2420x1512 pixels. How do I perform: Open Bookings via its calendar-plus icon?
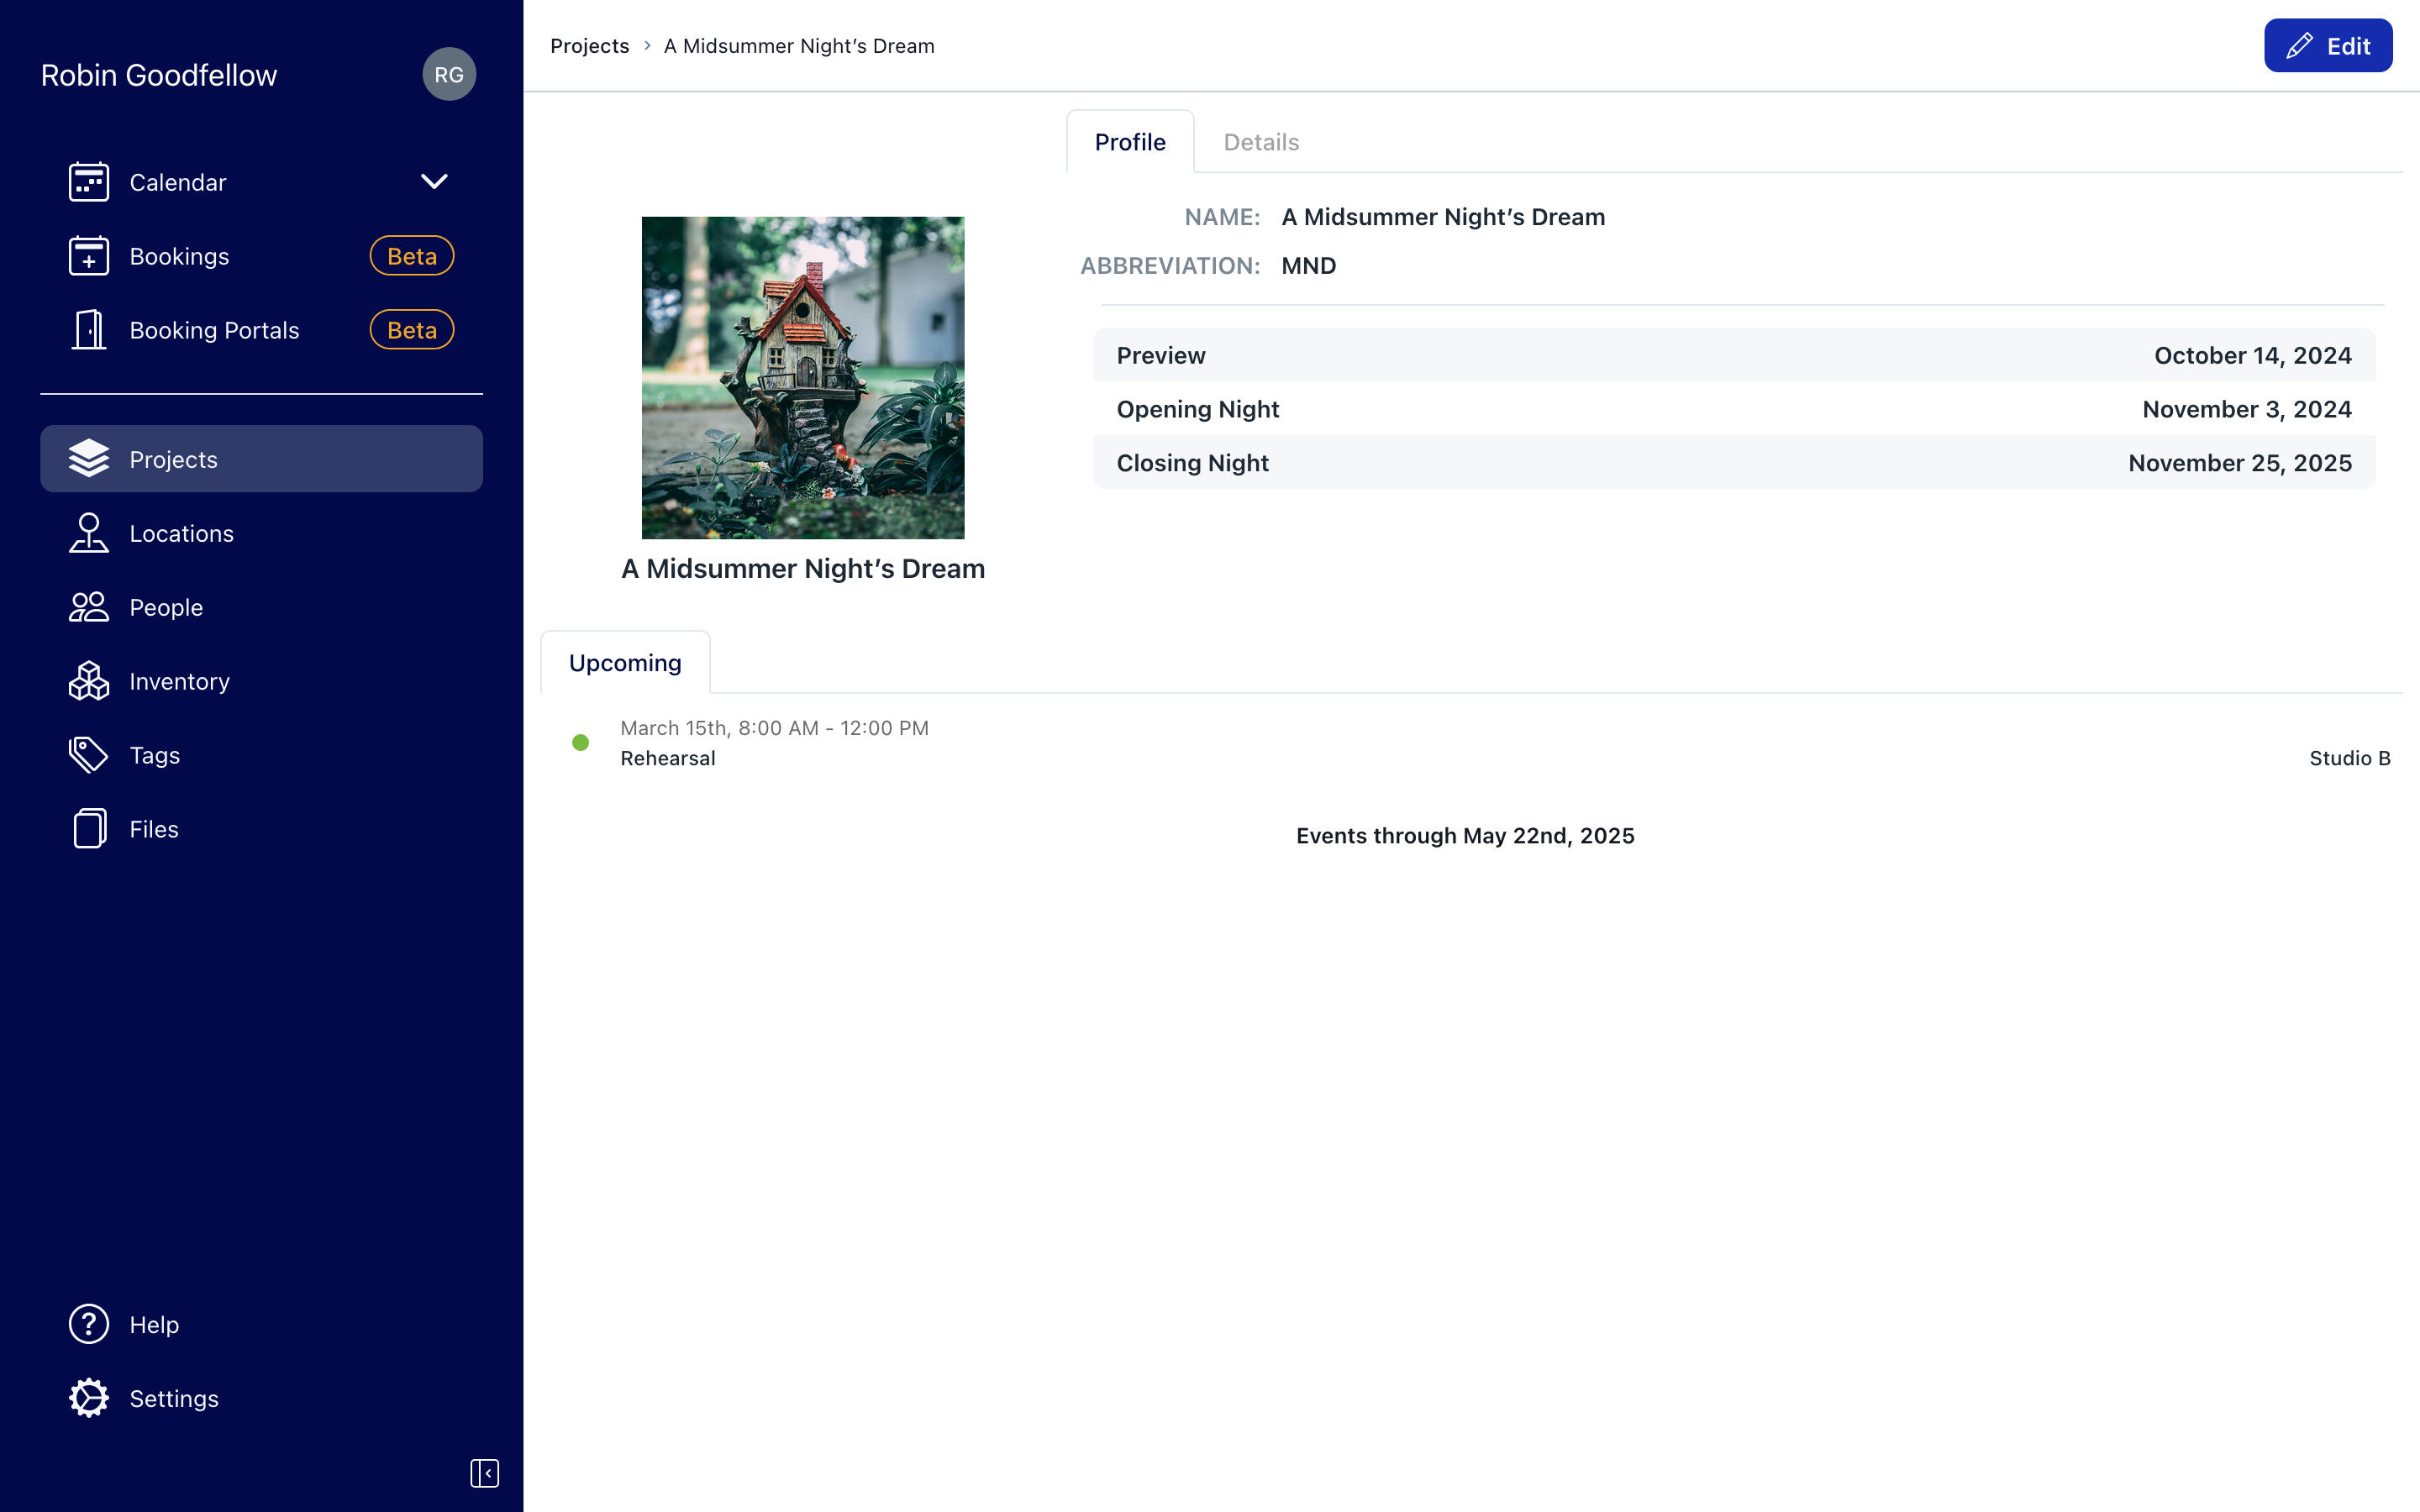[x=88, y=256]
